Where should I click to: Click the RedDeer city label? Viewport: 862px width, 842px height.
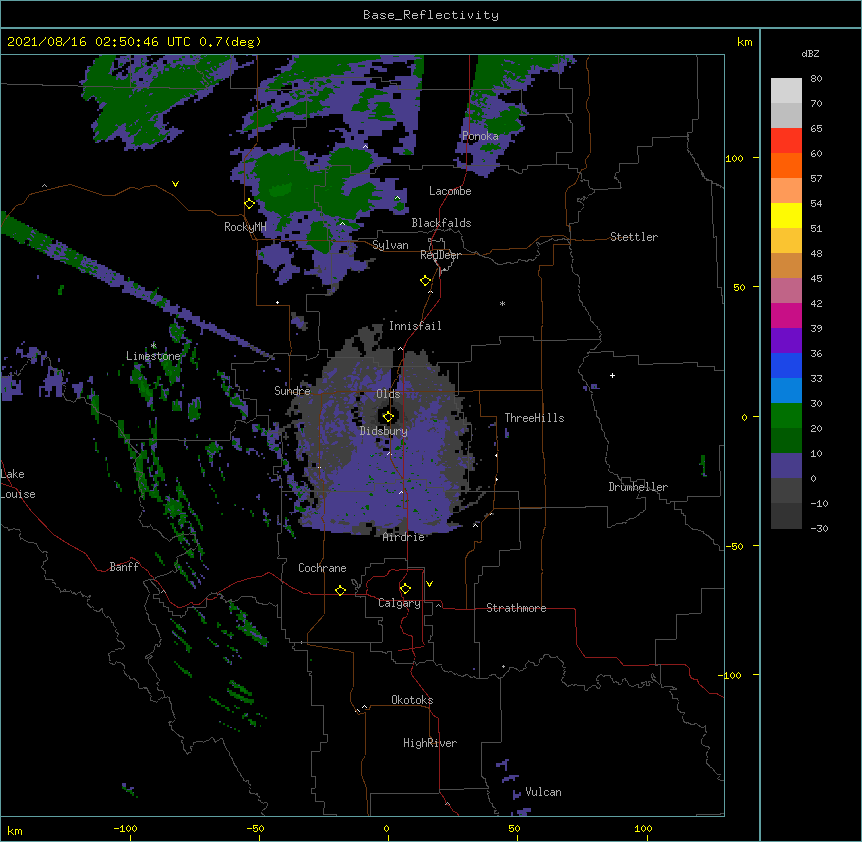point(440,255)
